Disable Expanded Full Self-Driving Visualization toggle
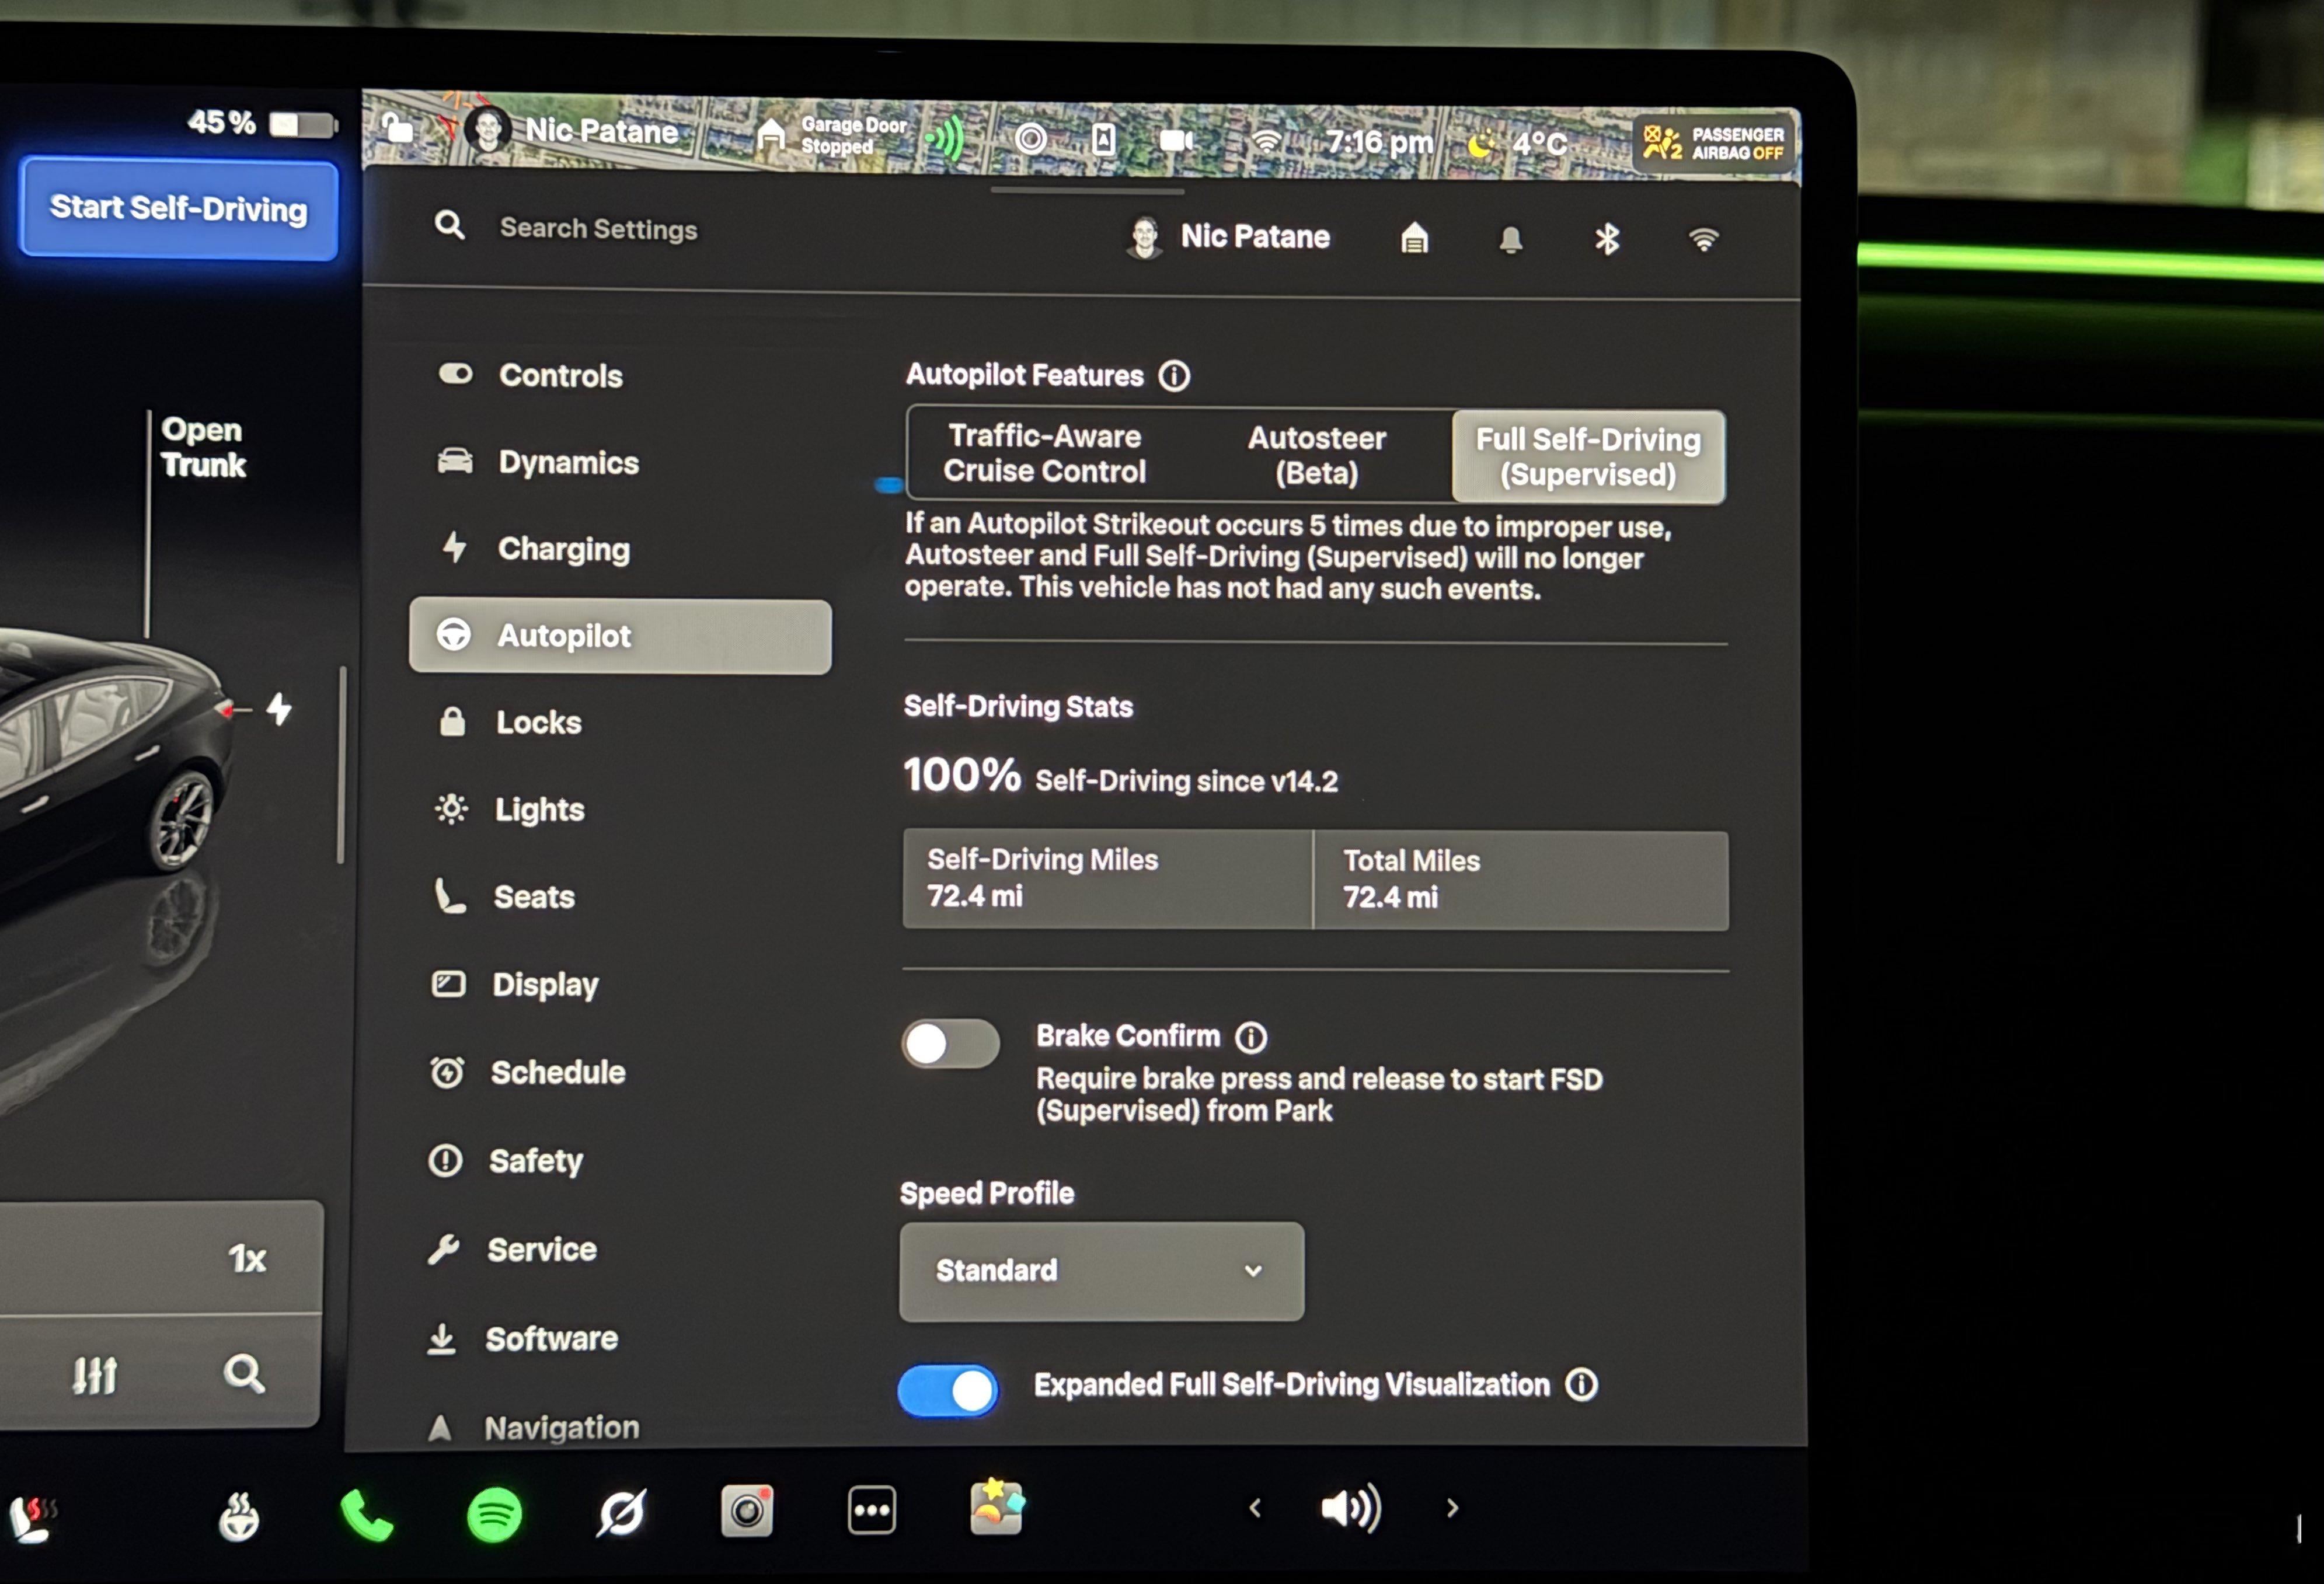Screen dimensions: 2324x1584 pyautogui.click(x=947, y=1390)
